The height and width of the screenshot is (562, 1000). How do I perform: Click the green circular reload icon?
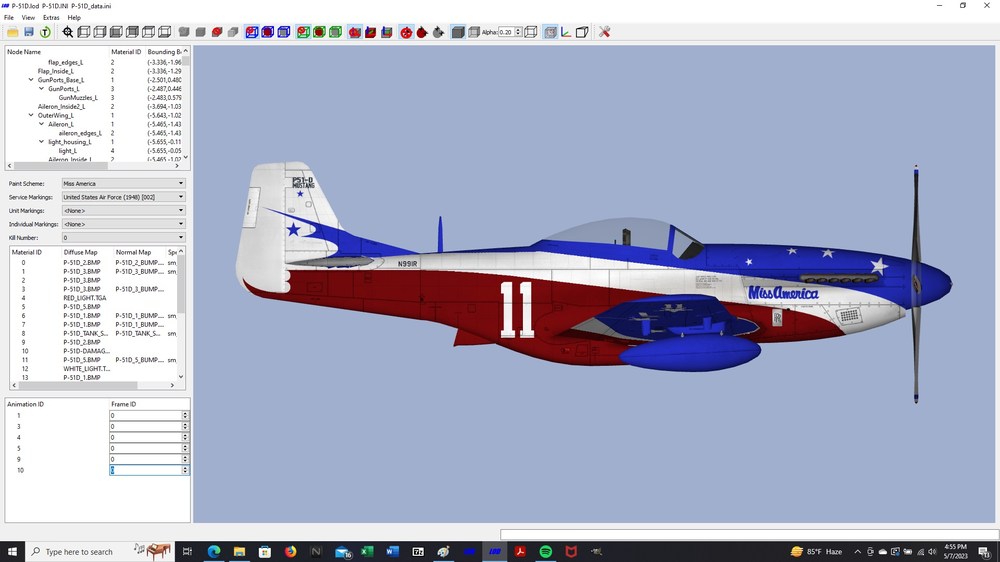coord(45,32)
